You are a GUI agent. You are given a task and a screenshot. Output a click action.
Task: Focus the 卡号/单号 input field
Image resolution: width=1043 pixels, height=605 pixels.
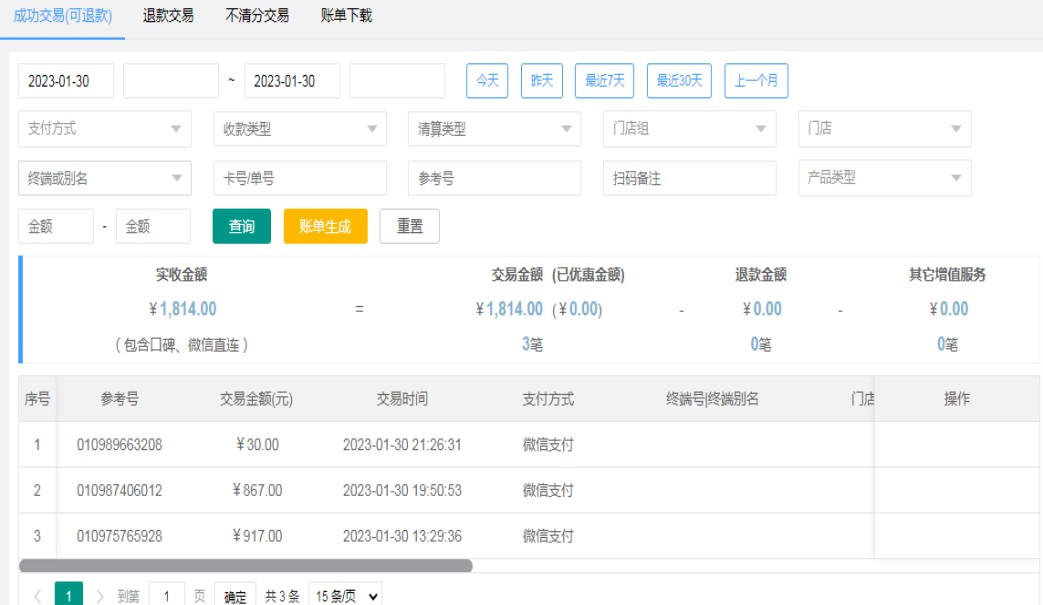(x=299, y=178)
